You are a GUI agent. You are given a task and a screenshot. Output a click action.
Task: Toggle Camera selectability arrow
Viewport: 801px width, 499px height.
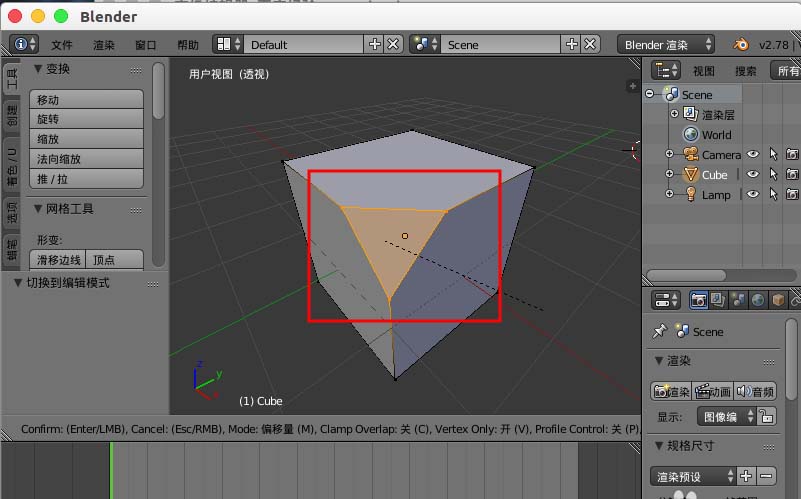coord(773,154)
